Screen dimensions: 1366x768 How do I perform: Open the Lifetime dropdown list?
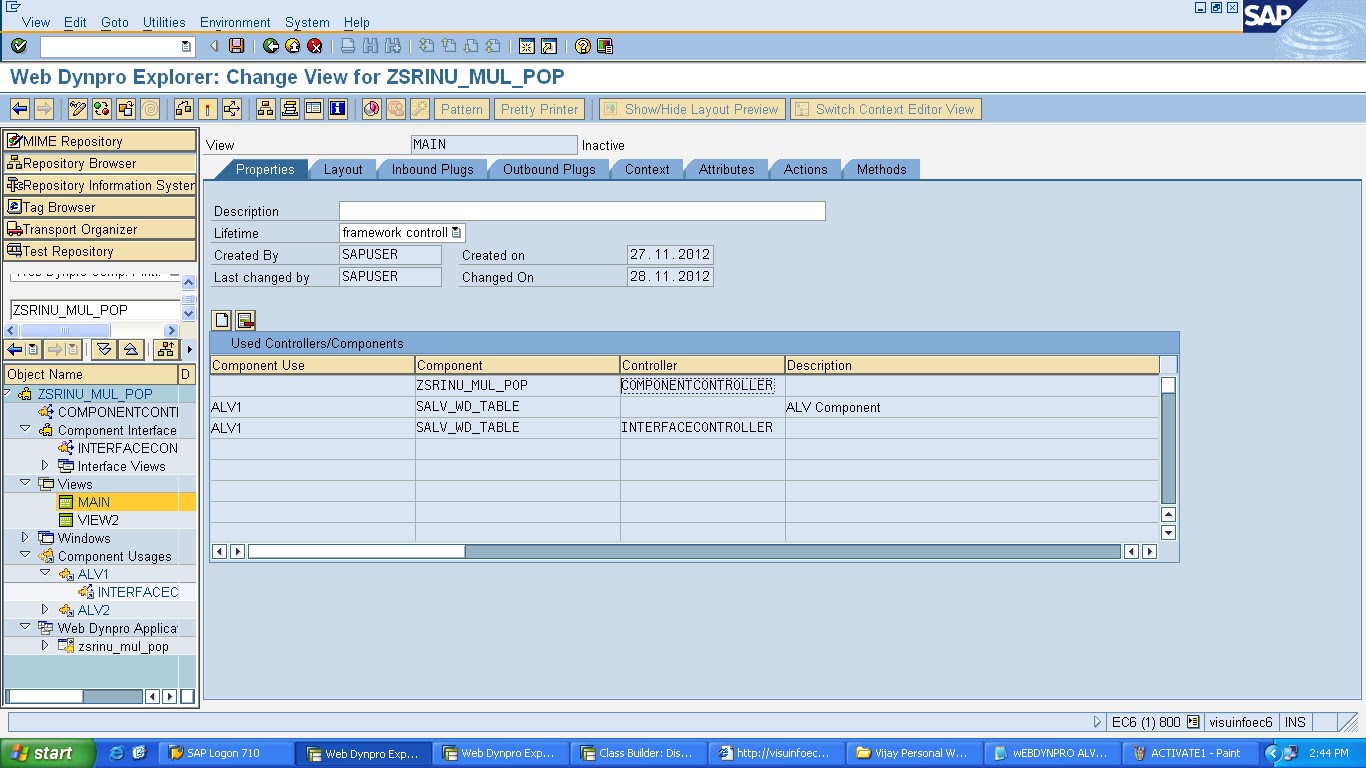click(456, 232)
